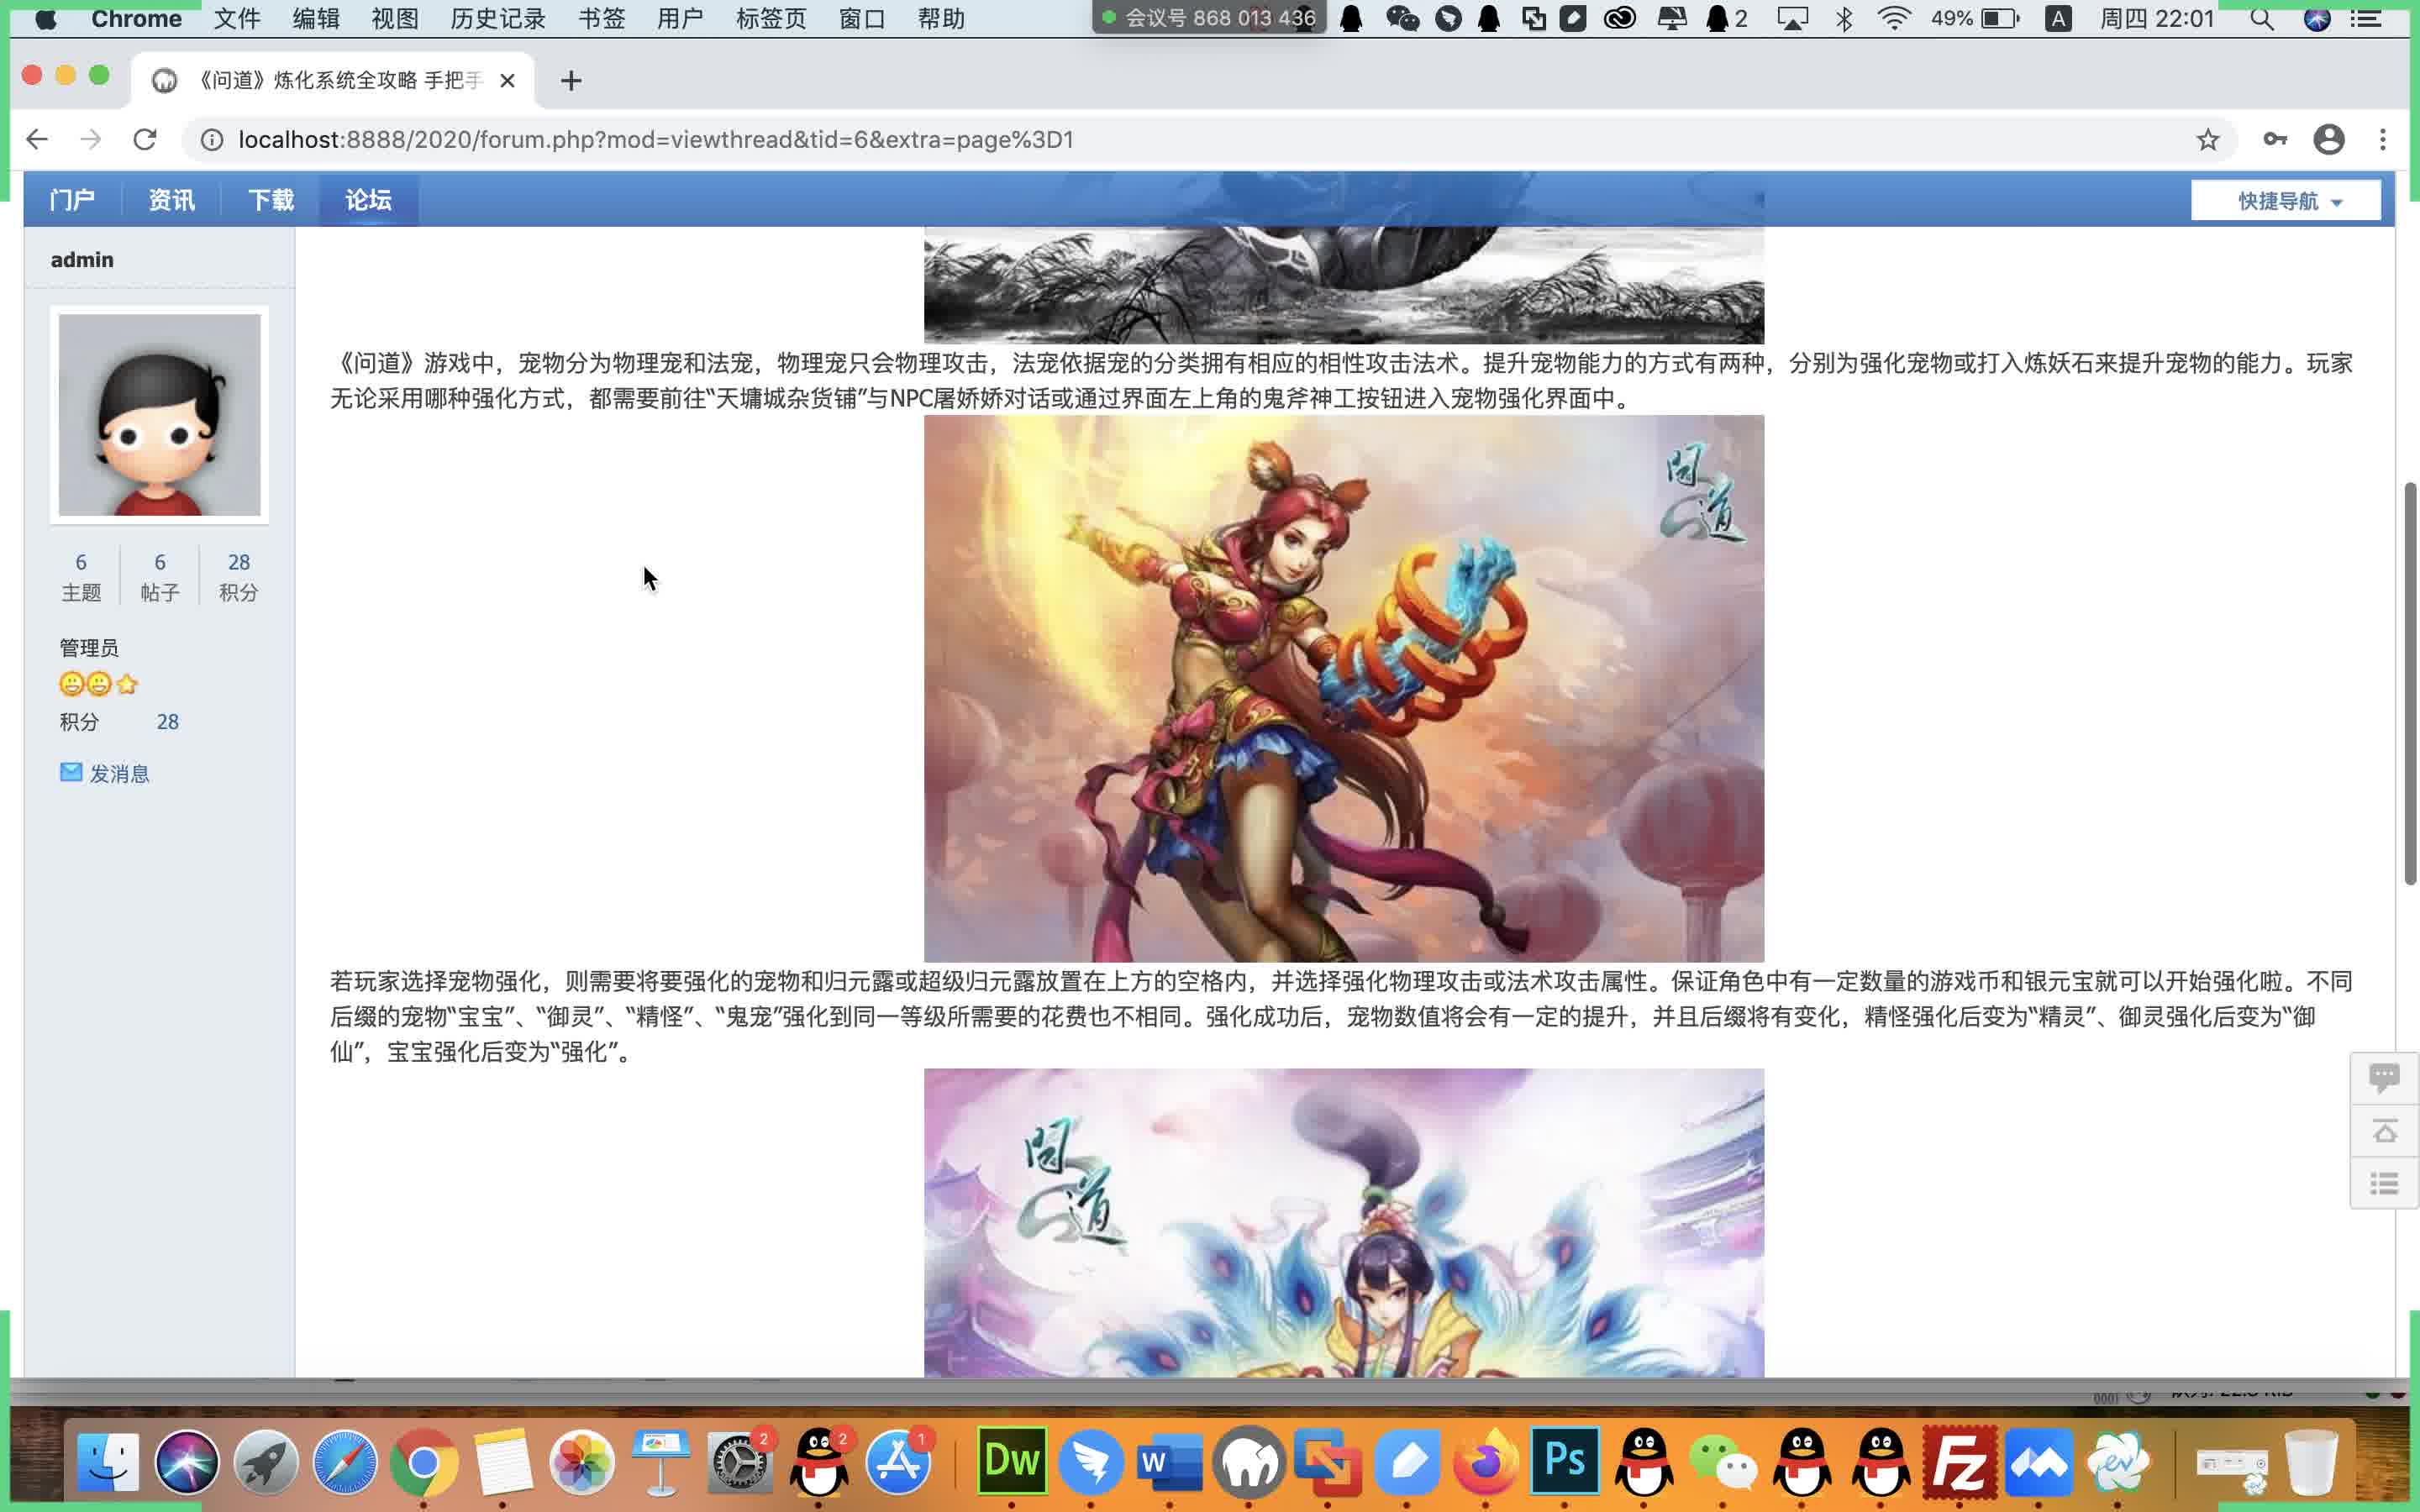
Task: Open the 文件 menu
Action: (237, 19)
